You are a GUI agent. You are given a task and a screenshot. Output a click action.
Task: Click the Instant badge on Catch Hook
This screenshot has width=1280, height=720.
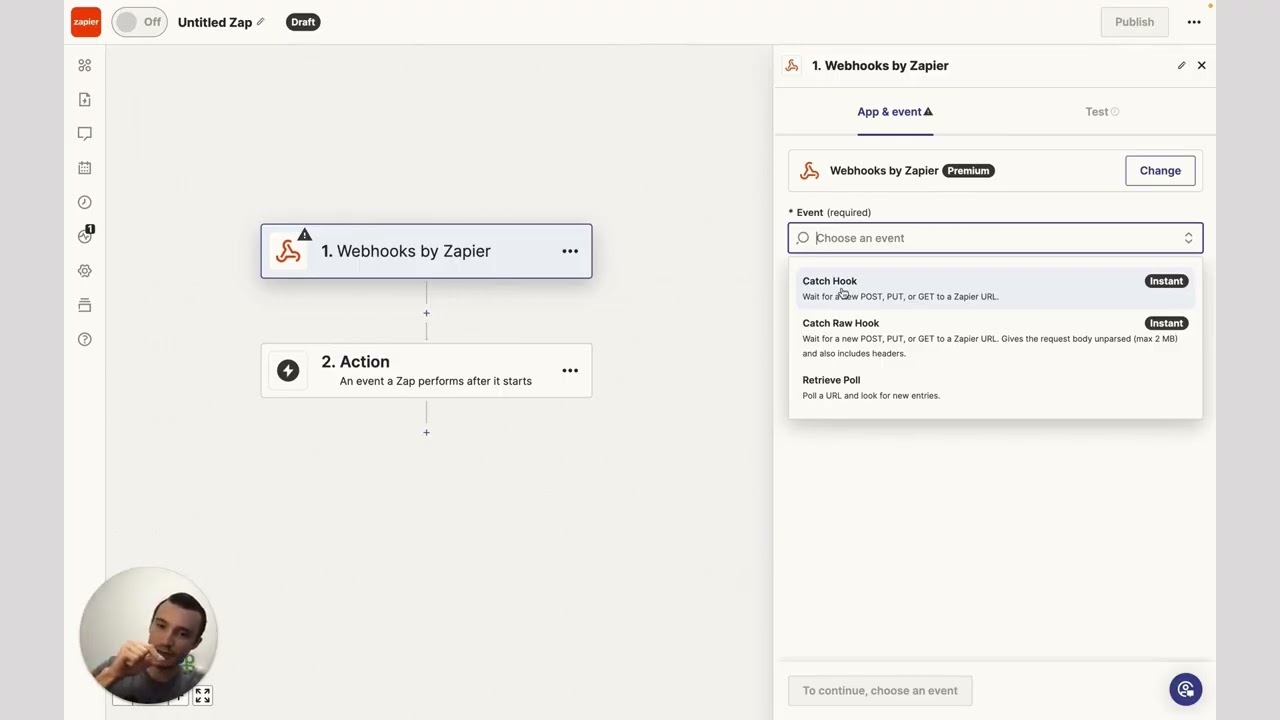pyautogui.click(x=1166, y=281)
